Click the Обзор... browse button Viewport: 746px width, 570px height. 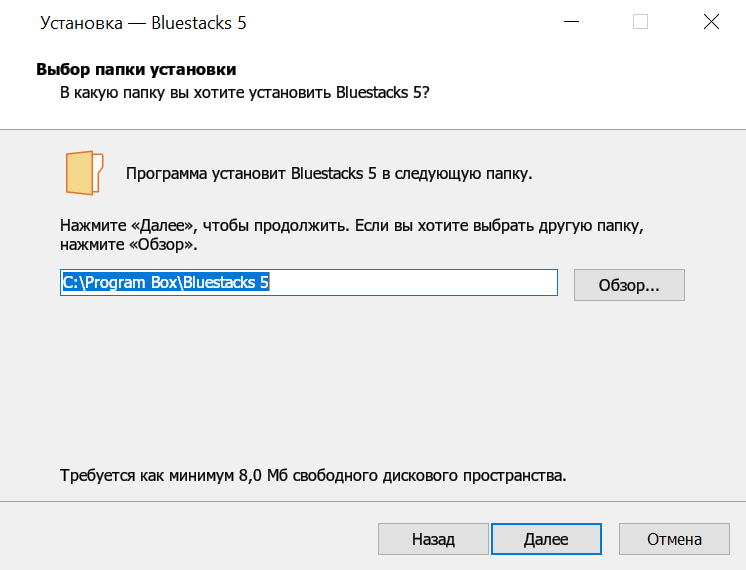(629, 285)
